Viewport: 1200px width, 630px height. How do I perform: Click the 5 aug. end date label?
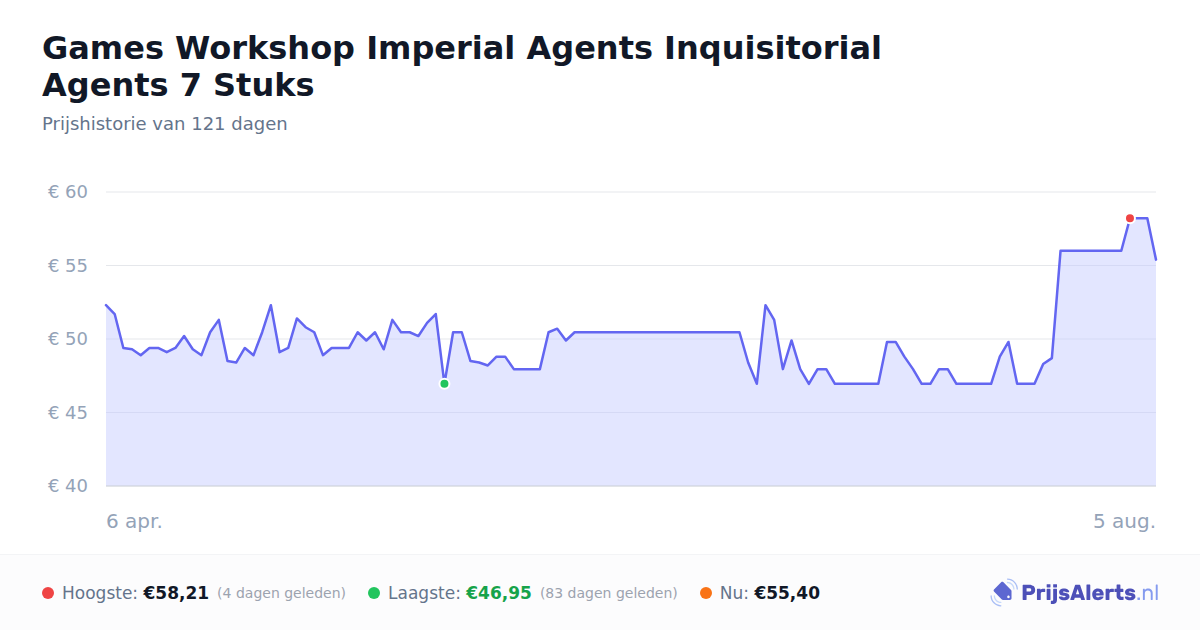click(x=1124, y=521)
